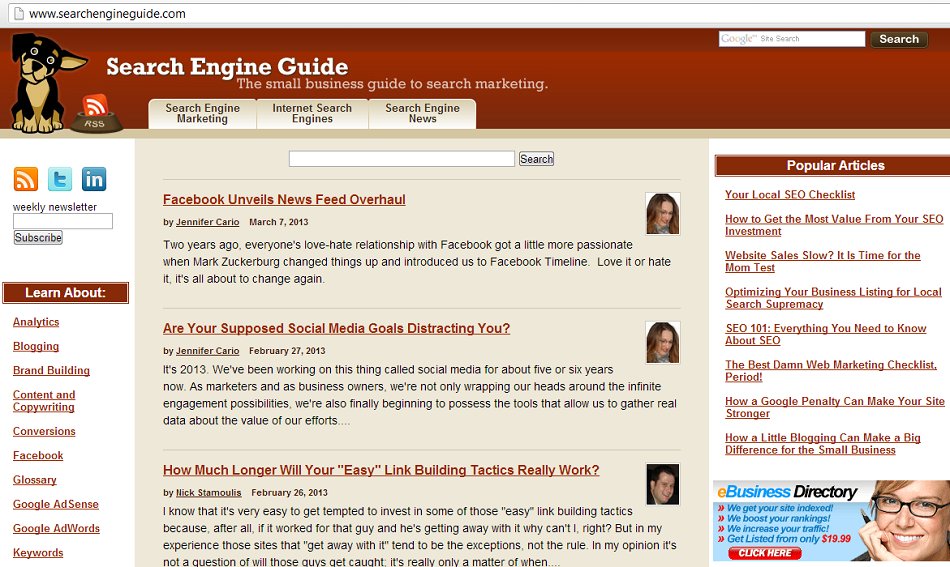
Task: Click the Search Engine Guide site title
Action: pyautogui.click(x=227, y=67)
